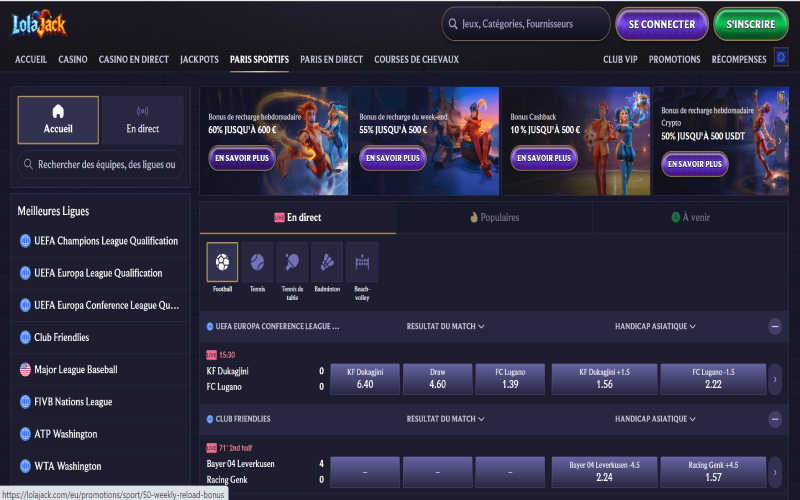
Task: Open the Récompenses page
Action: [x=739, y=59]
